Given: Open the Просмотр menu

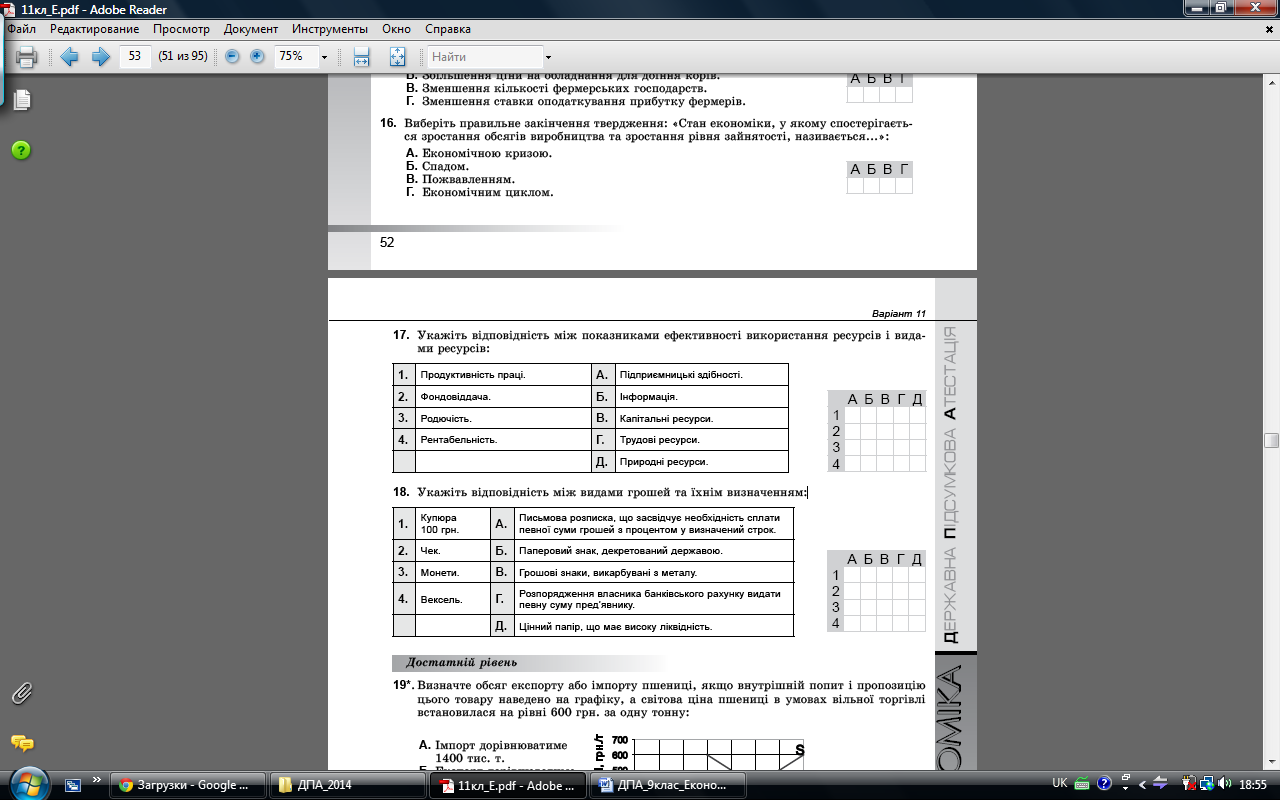Looking at the screenshot, I should coord(181,29).
